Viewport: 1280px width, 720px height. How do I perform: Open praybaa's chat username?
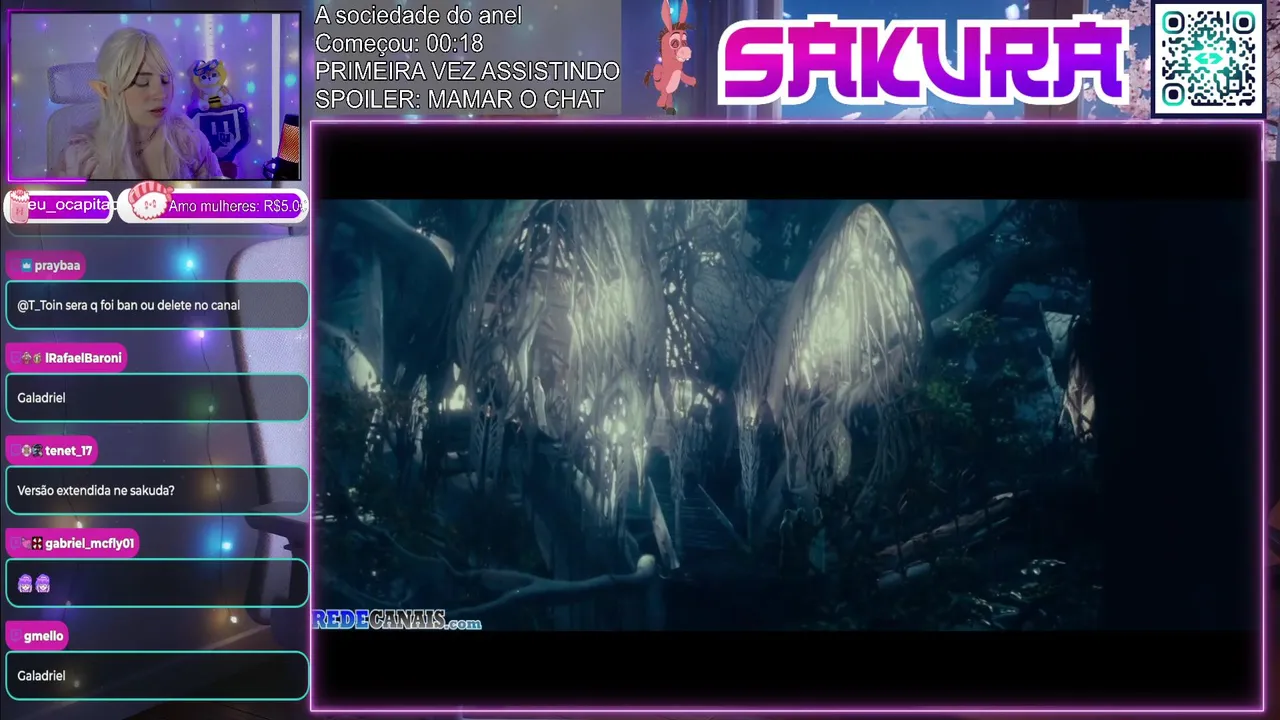click(57, 266)
